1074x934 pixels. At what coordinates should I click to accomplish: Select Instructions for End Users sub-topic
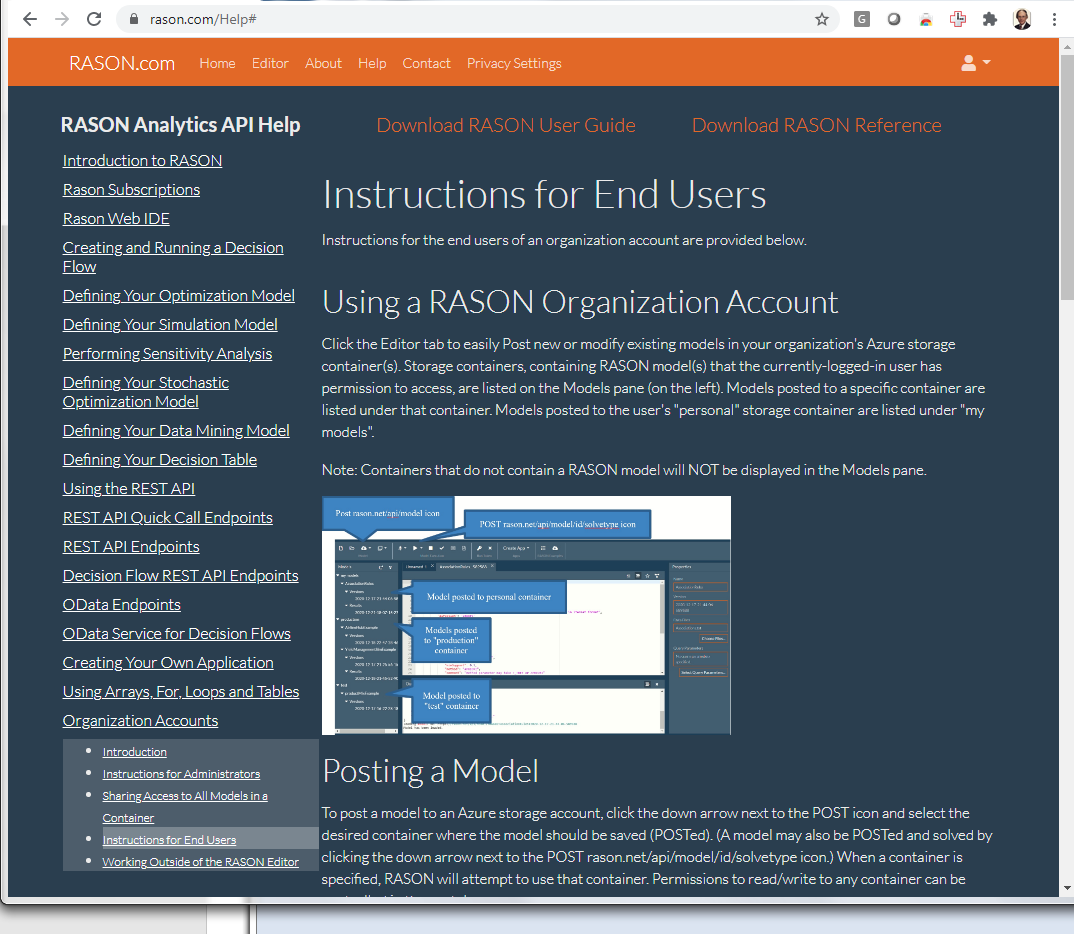[x=169, y=840]
